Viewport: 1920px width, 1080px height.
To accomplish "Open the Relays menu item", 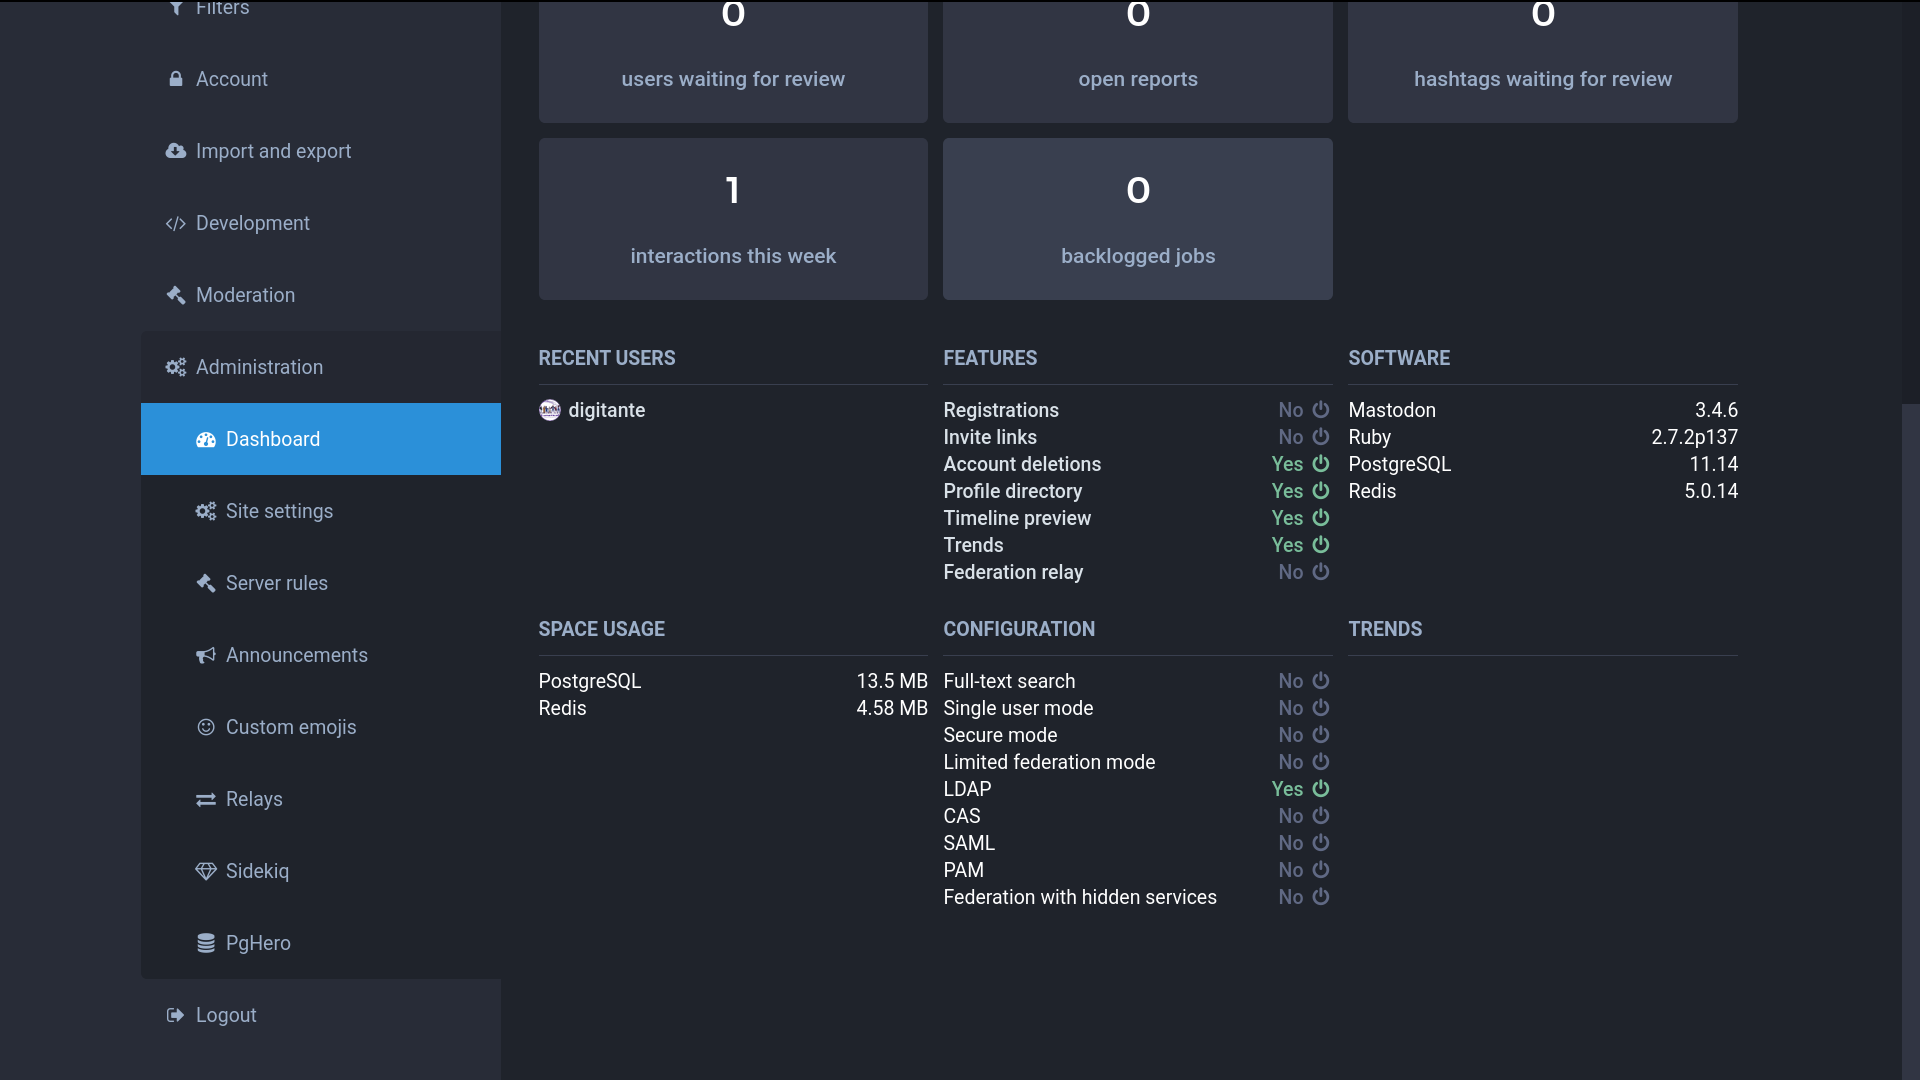I will point(254,799).
